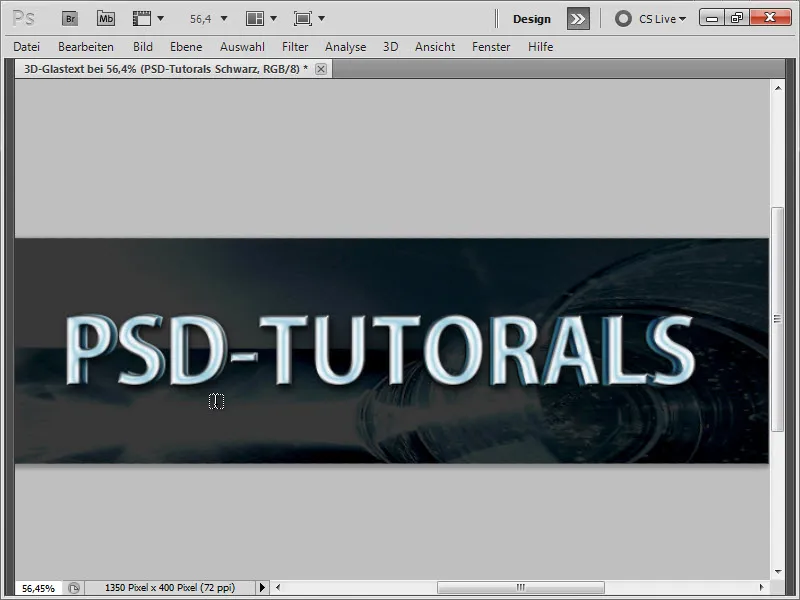This screenshot has height=600, width=800.
Task: Open the Bild menu
Action: click(143, 47)
